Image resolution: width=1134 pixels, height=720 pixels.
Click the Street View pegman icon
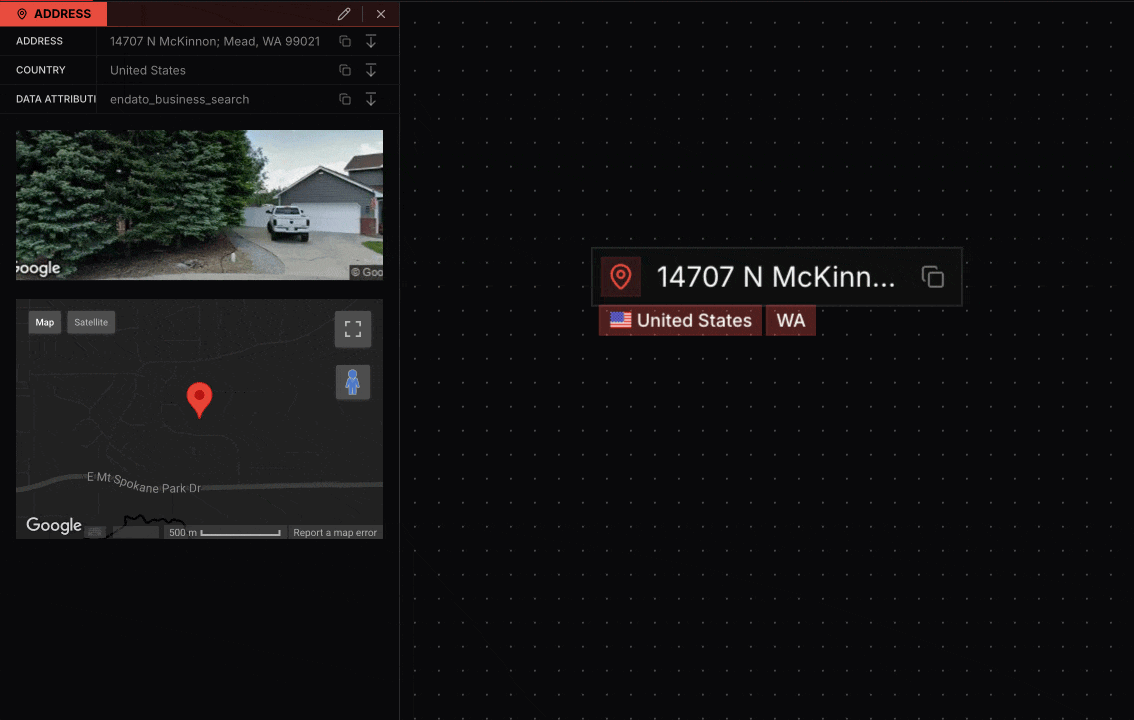(353, 382)
